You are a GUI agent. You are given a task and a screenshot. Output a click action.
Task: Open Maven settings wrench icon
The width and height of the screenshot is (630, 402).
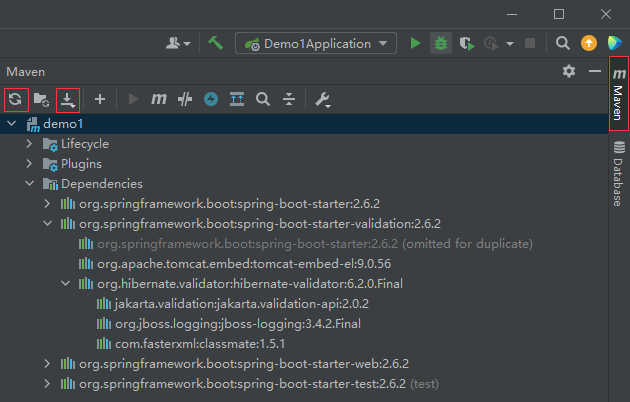(x=323, y=100)
